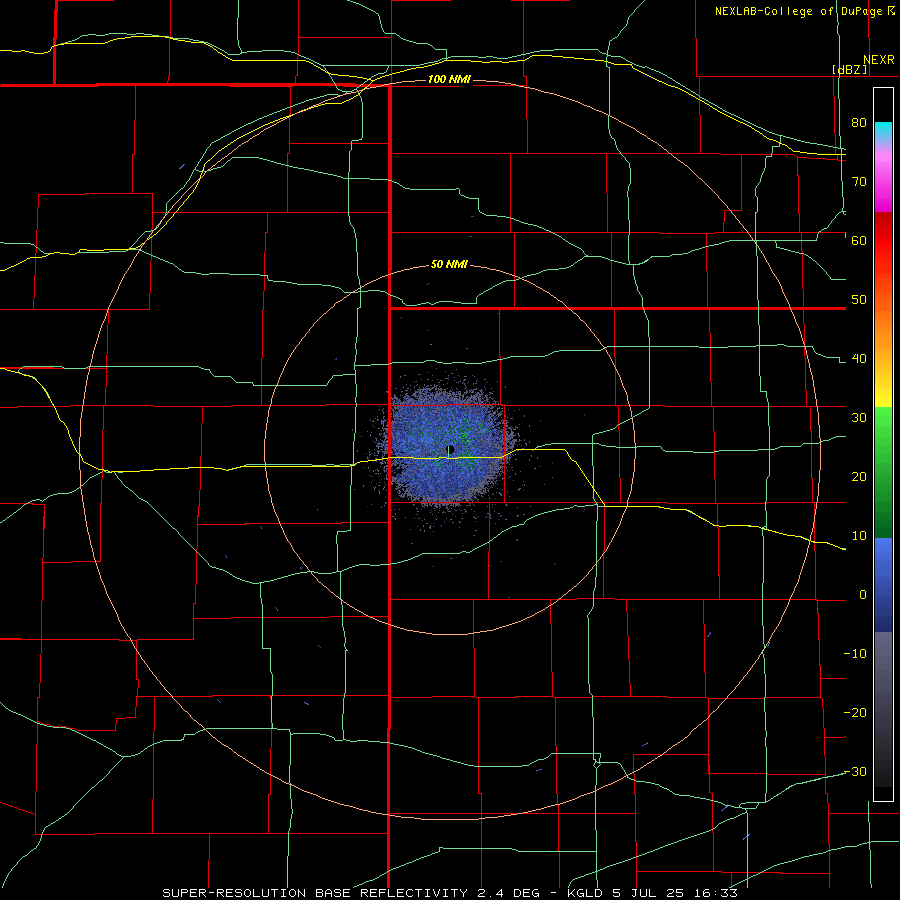Viewport: 900px width, 900px height.
Task: Select the 100 NMI range ring label
Action: [x=449, y=79]
